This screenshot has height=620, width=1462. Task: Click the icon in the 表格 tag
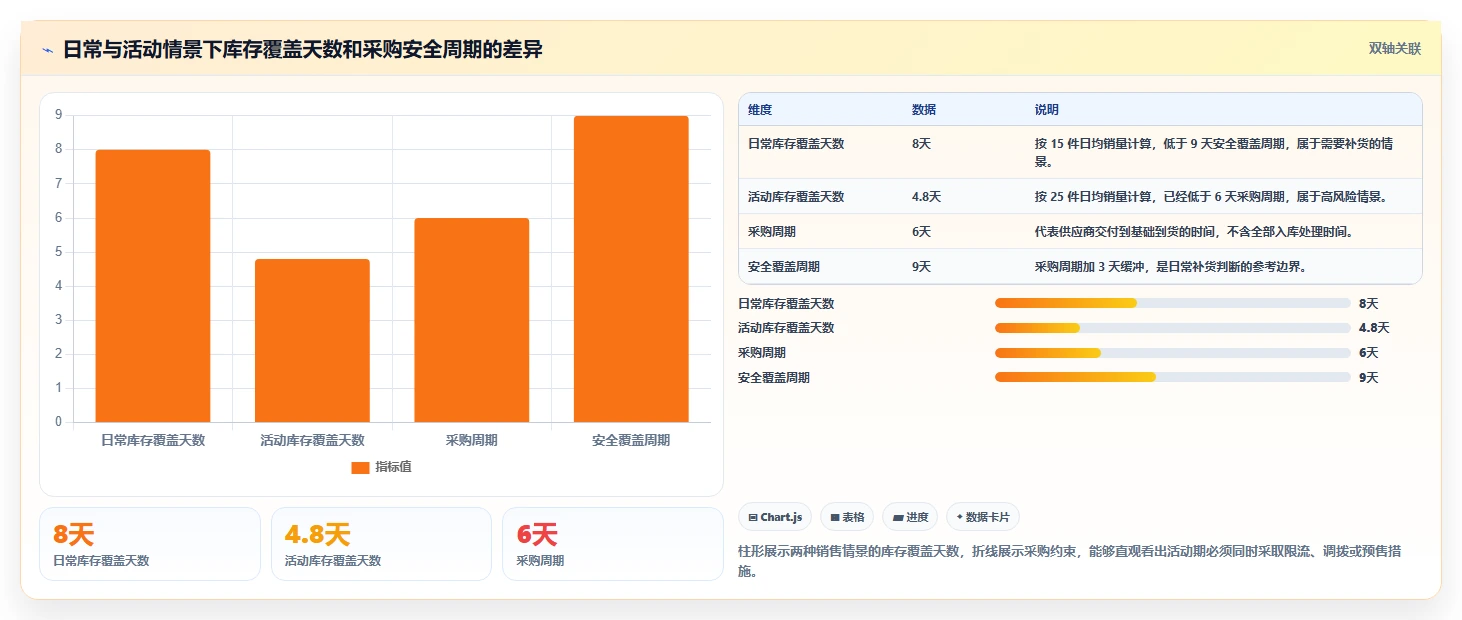(835, 518)
